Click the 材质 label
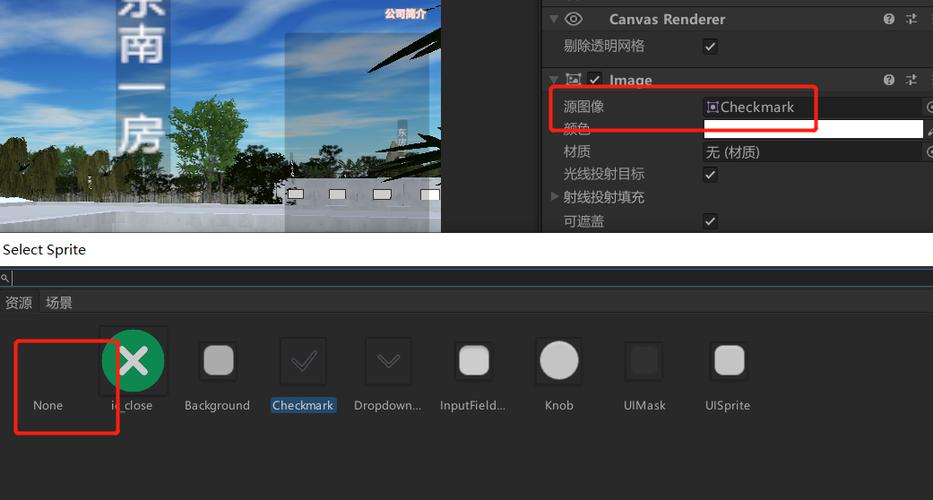This screenshot has width=933, height=500. coord(577,152)
